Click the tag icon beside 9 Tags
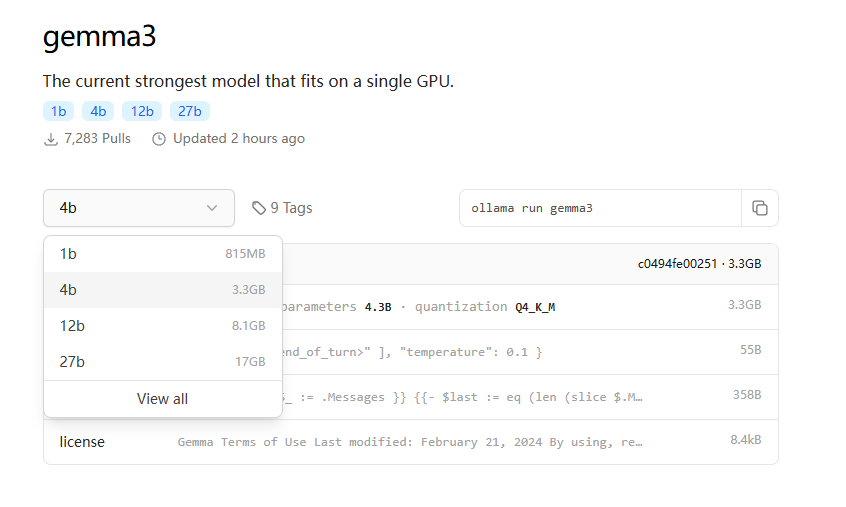This screenshot has height=507, width=846. coord(259,208)
